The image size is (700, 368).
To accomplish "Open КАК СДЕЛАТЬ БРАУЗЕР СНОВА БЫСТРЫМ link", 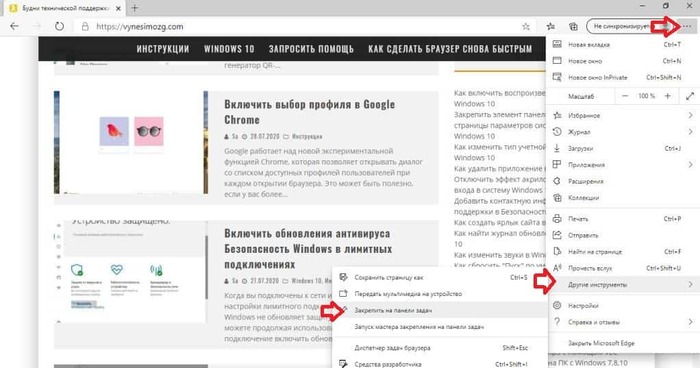I will [450, 49].
